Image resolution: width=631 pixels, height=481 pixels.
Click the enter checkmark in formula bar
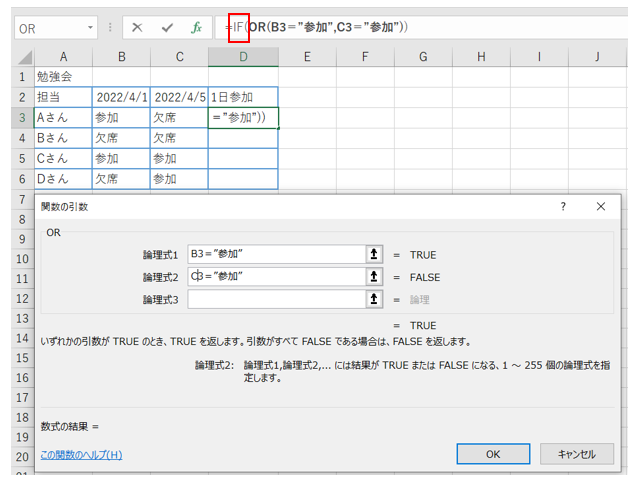coord(166,28)
